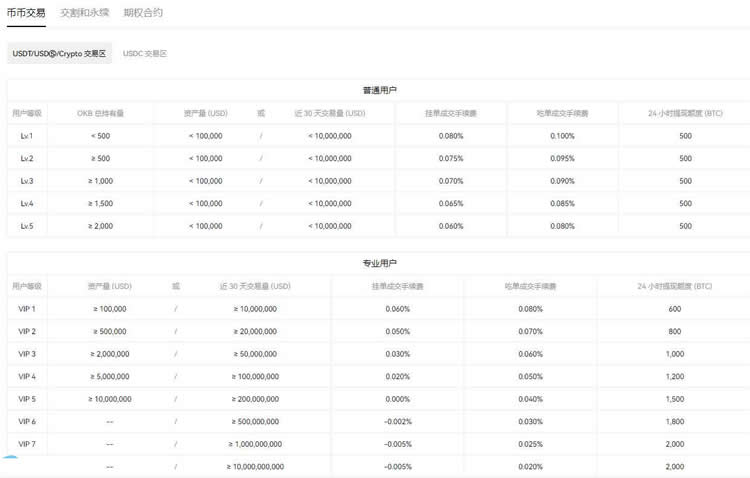
Task: Select the Lv.5 user level row
Action: 27,226
